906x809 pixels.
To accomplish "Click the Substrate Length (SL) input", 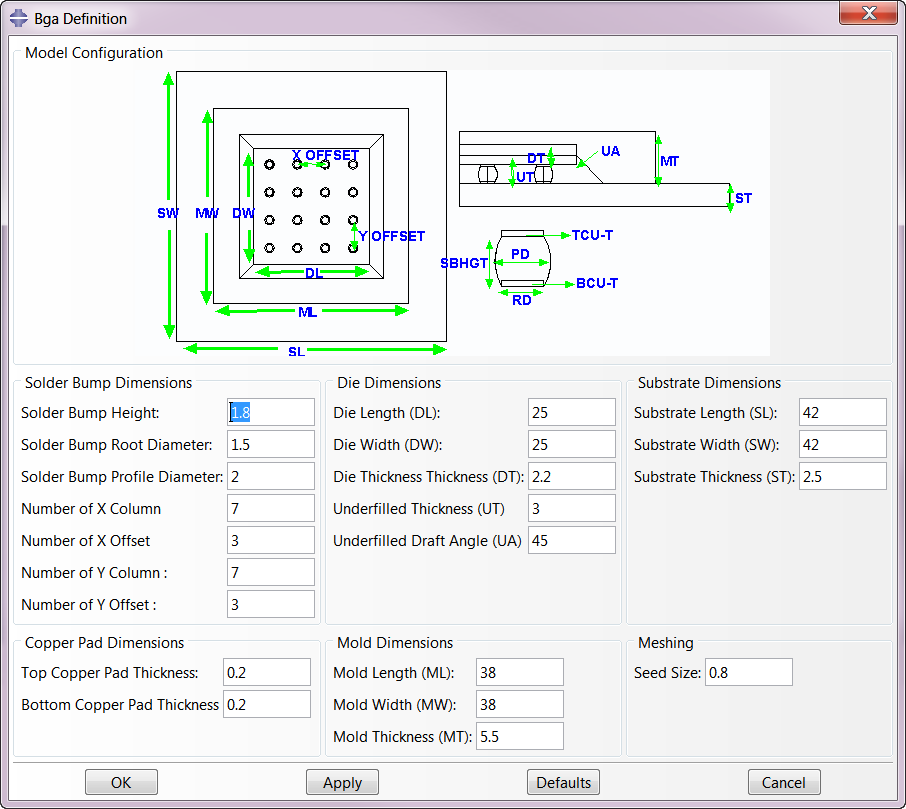I will [842, 412].
